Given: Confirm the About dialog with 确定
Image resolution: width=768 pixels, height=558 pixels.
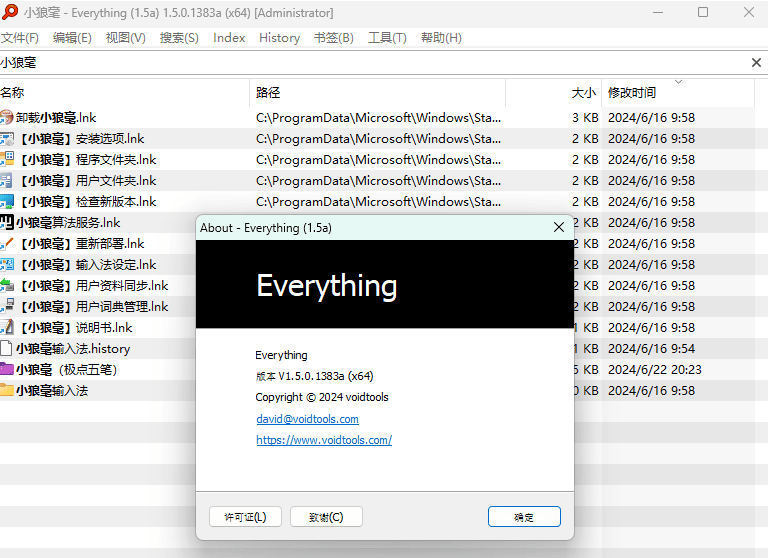Looking at the screenshot, I should [x=524, y=517].
